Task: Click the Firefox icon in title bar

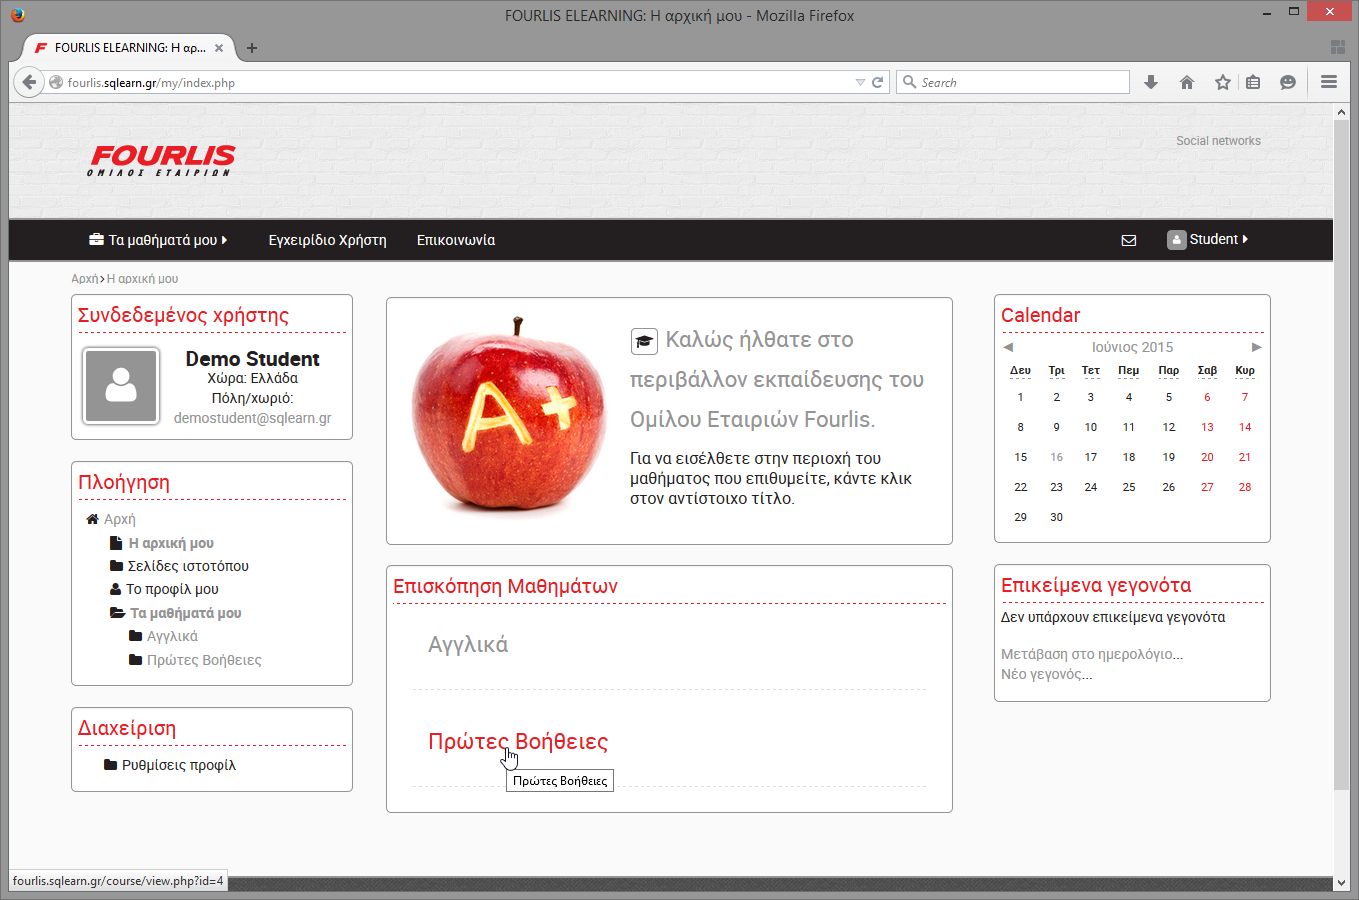Action: [17, 15]
